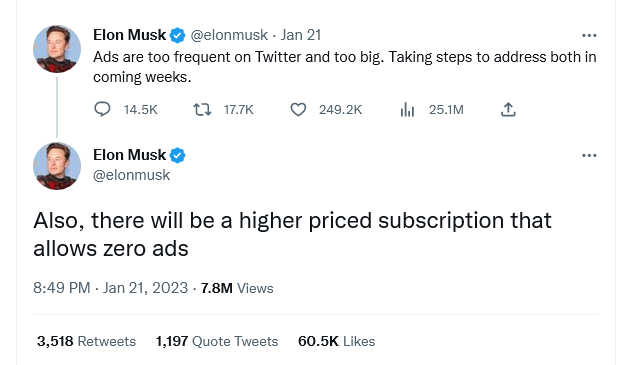View 1,197 Quote Tweets list

coord(217,341)
